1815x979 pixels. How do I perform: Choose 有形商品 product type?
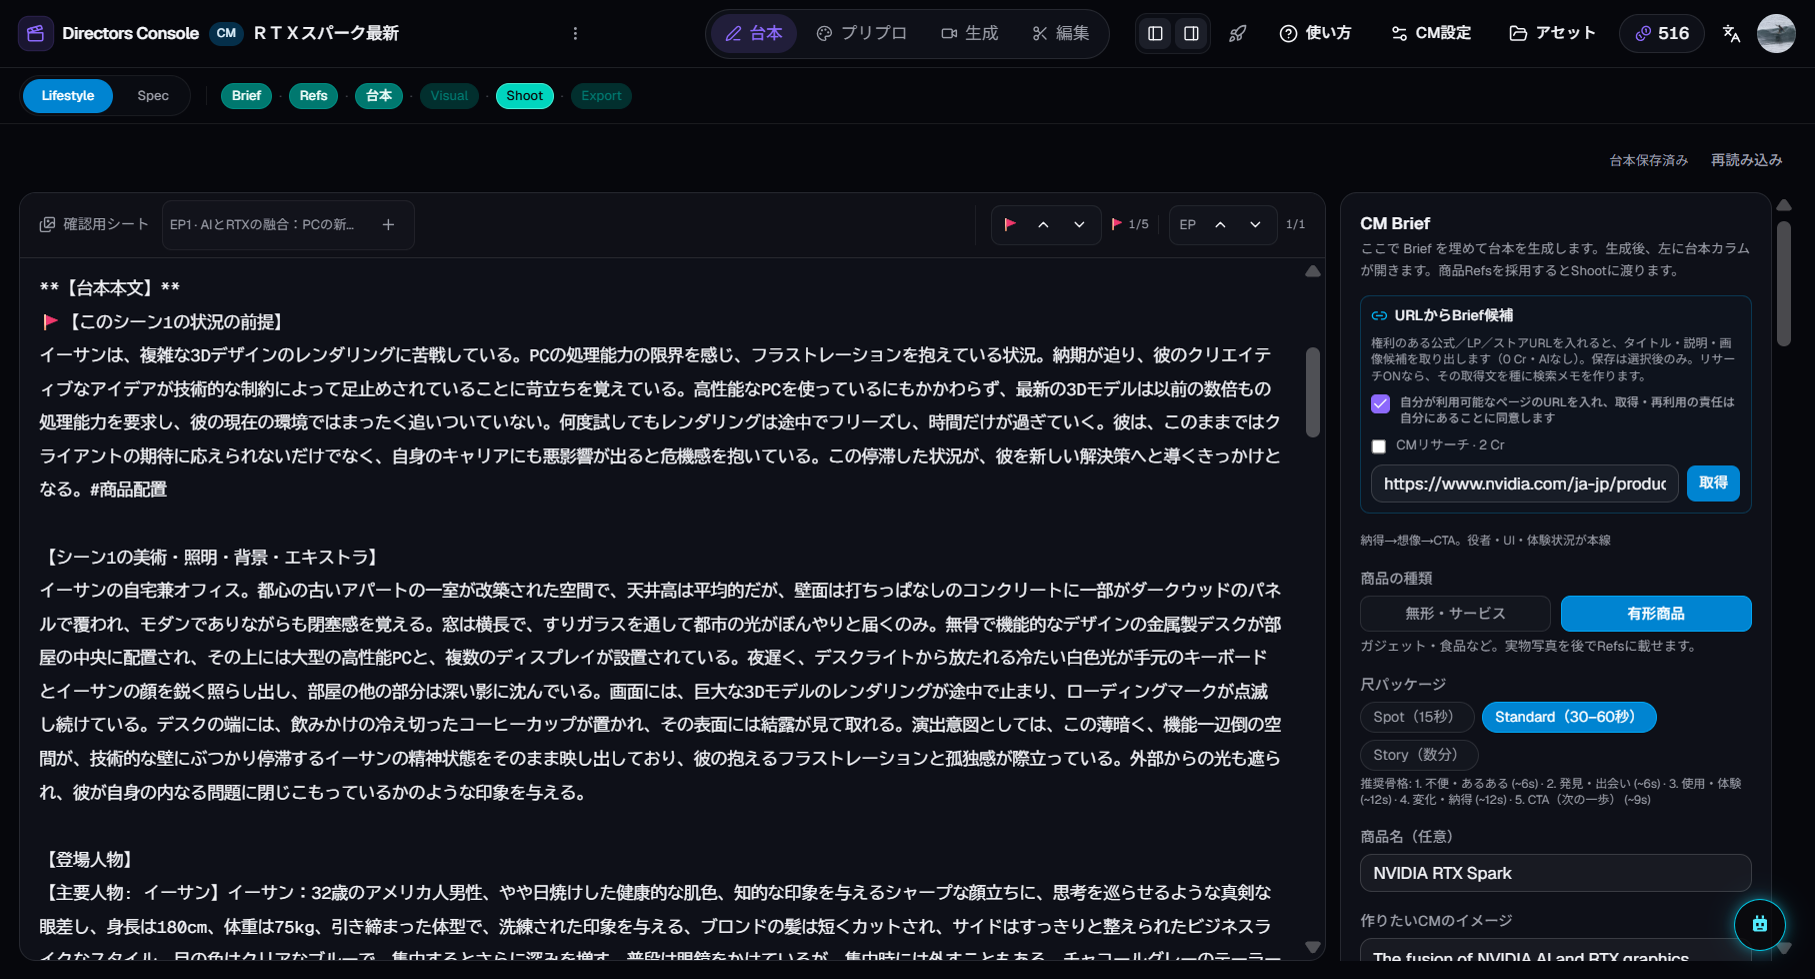coord(1656,613)
